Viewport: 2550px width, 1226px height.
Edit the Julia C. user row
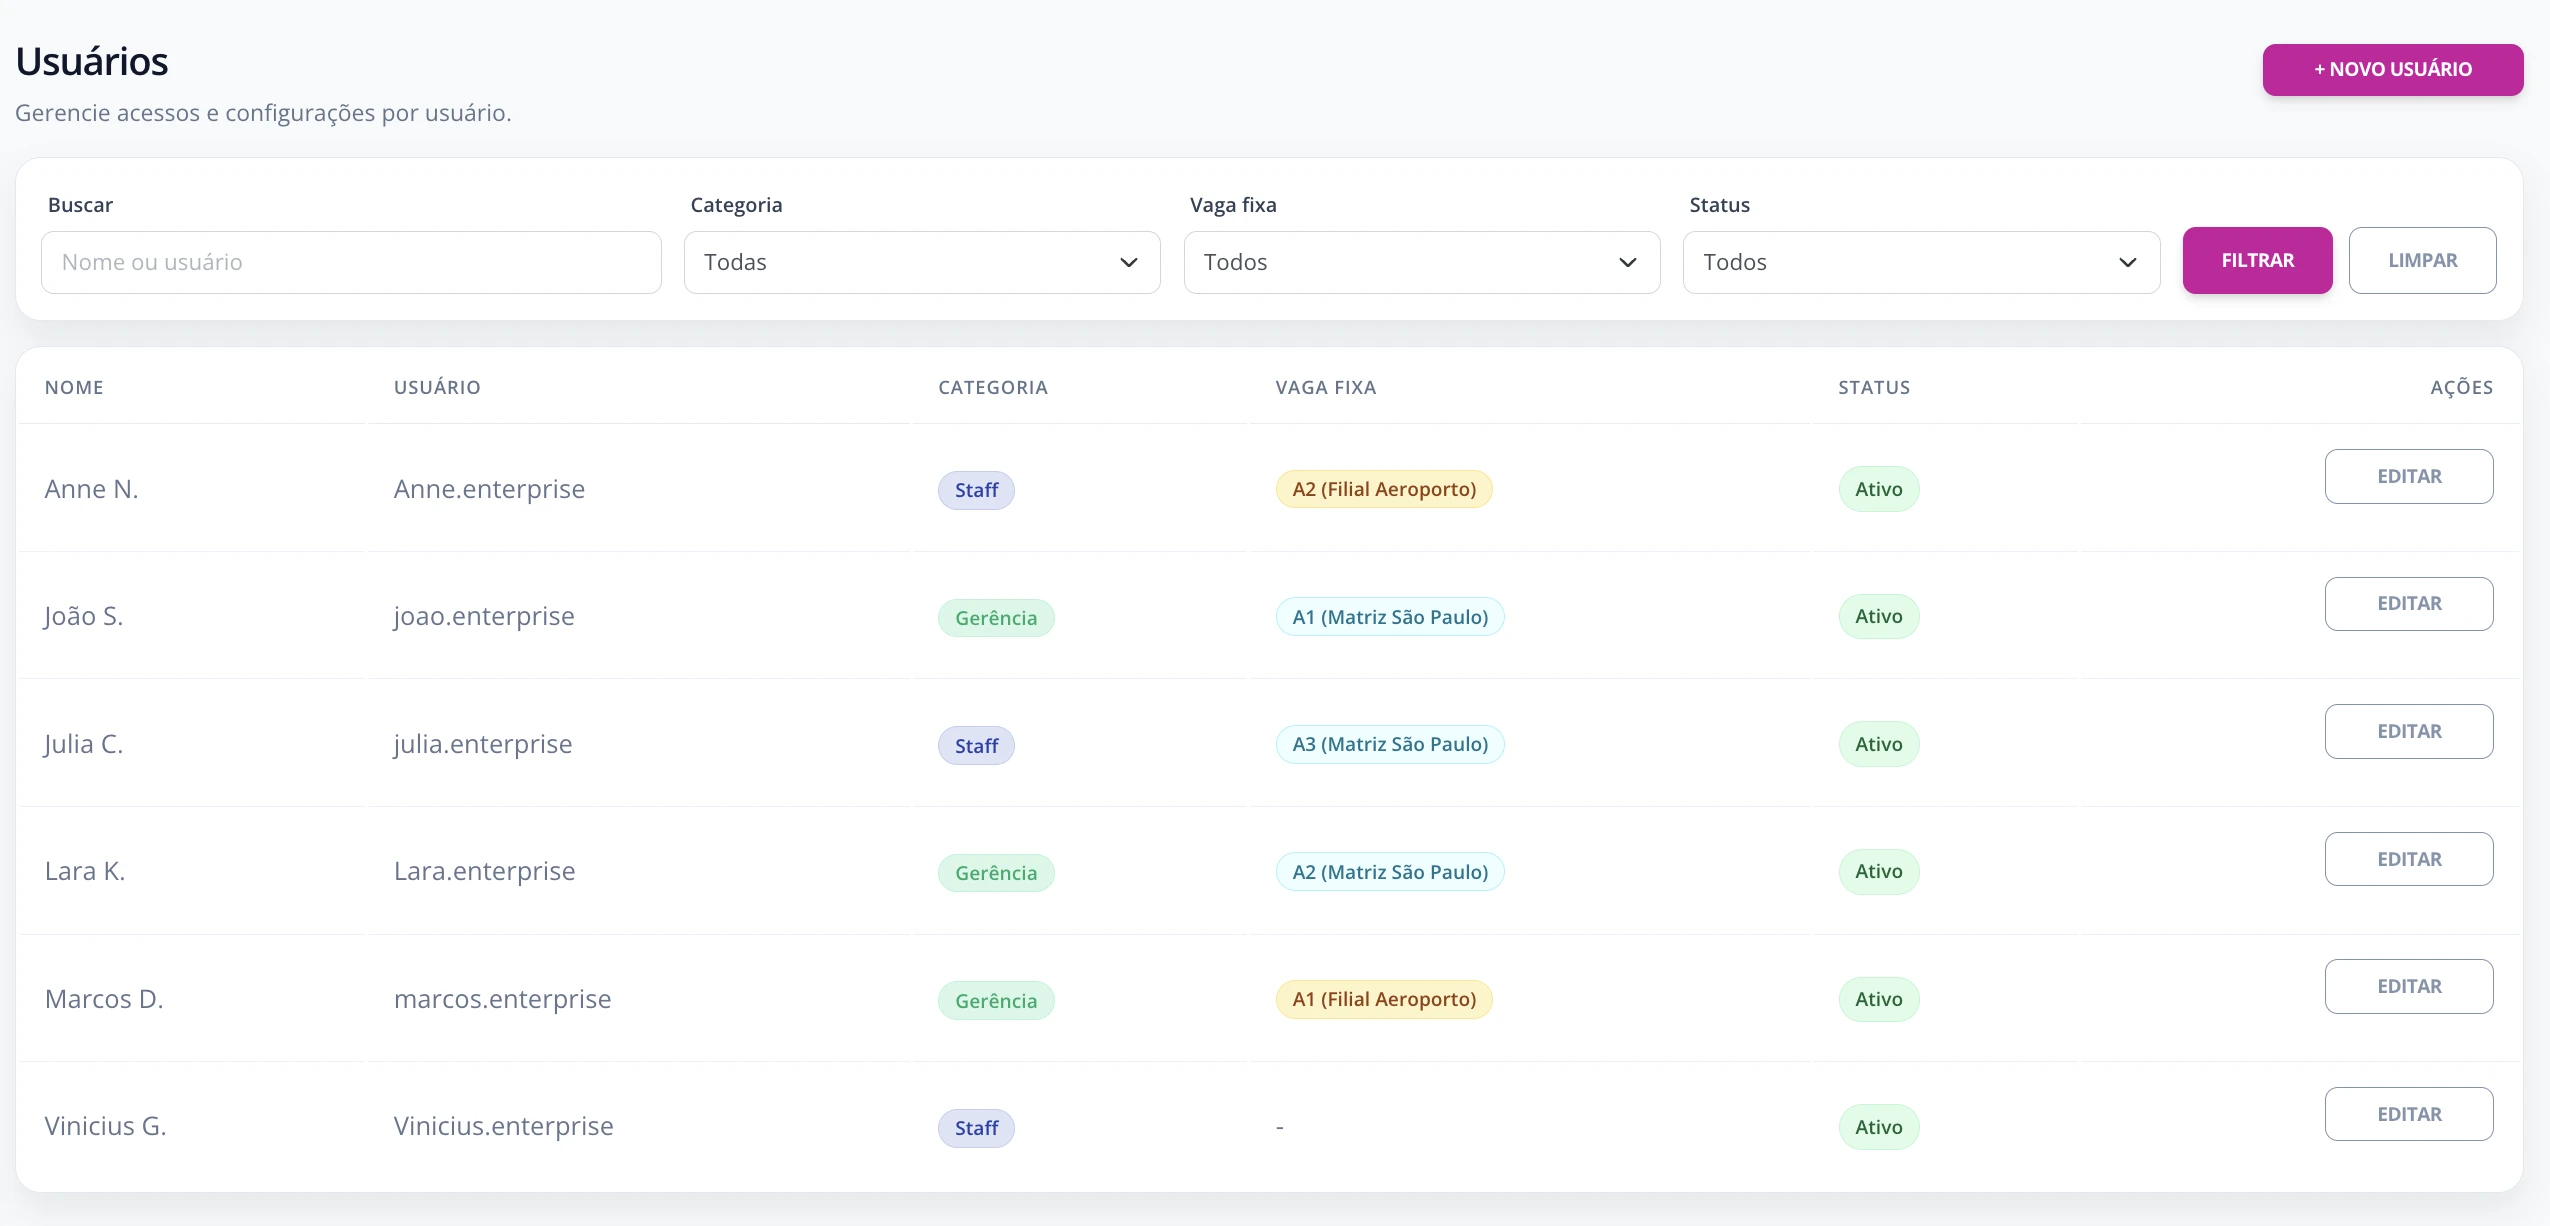pyautogui.click(x=2408, y=731)
